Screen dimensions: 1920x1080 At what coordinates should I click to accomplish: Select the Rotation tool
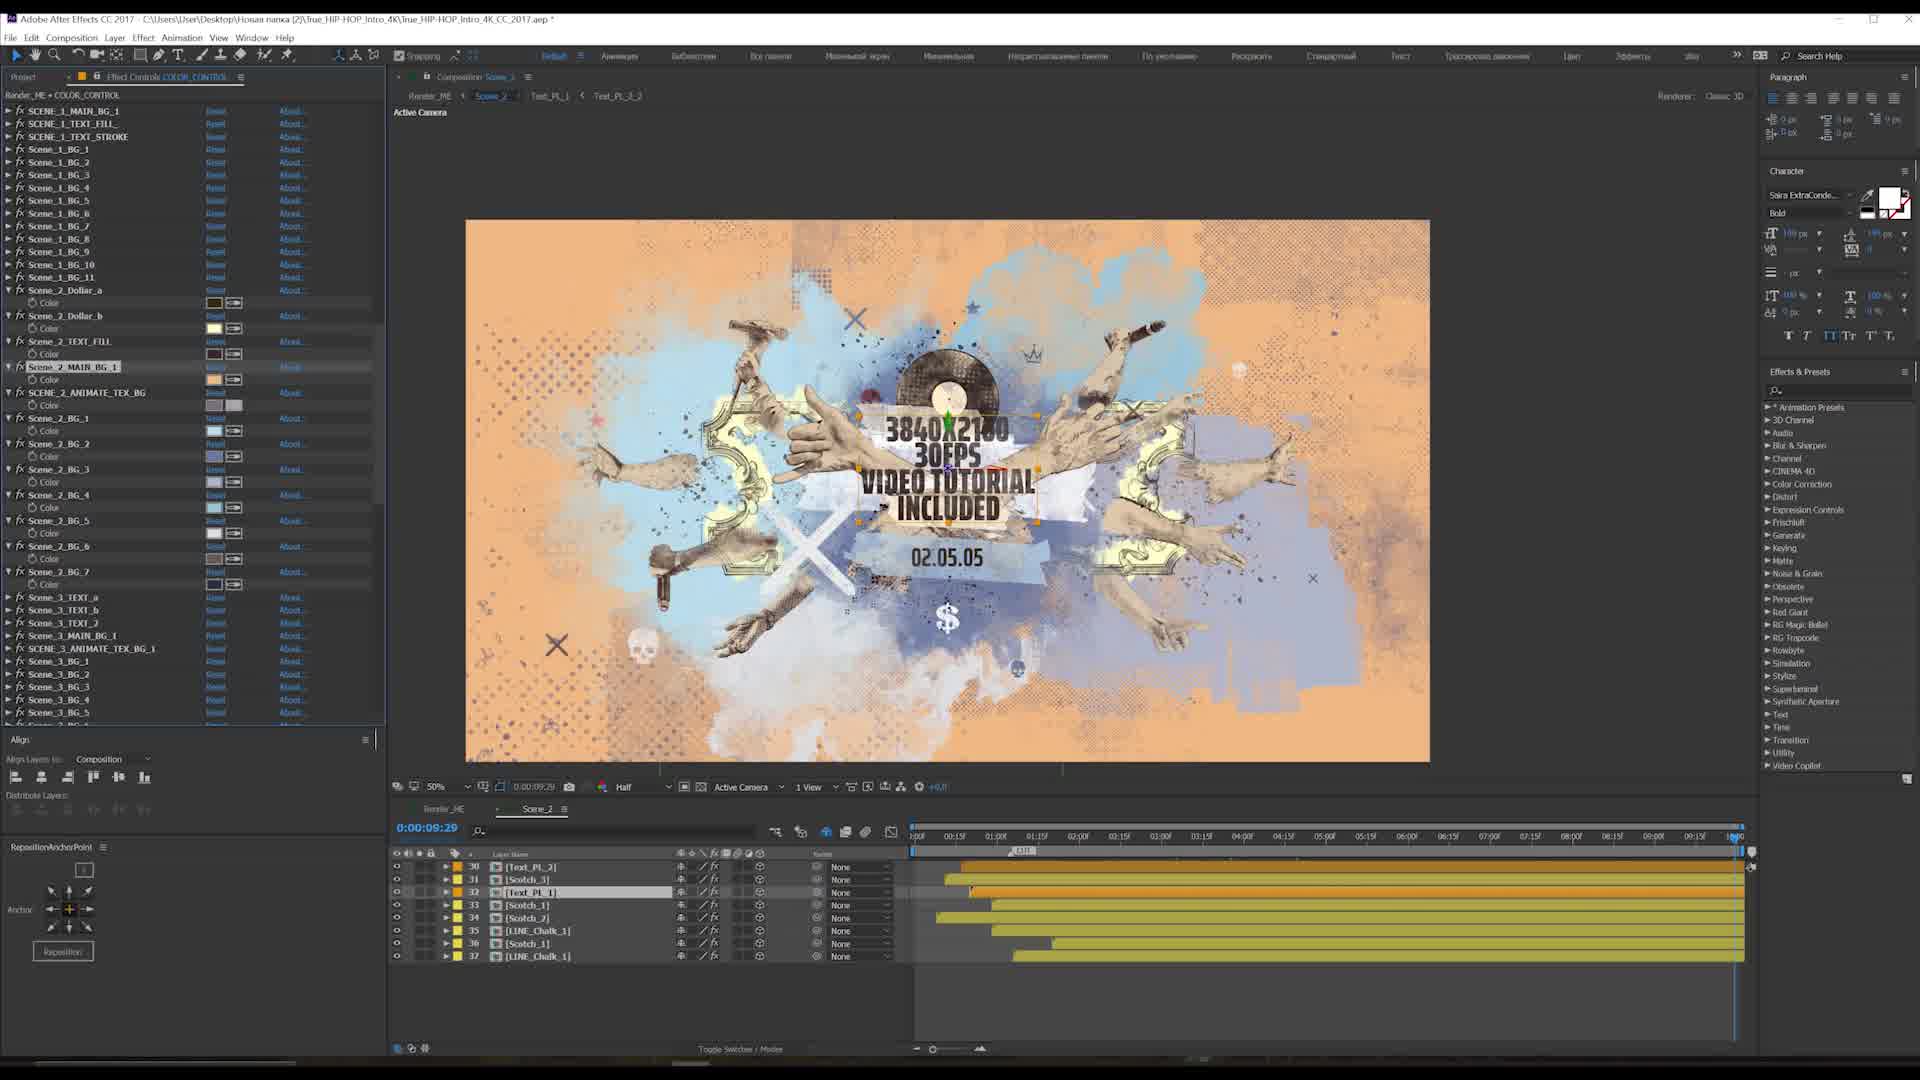click(x=78, y=55)
